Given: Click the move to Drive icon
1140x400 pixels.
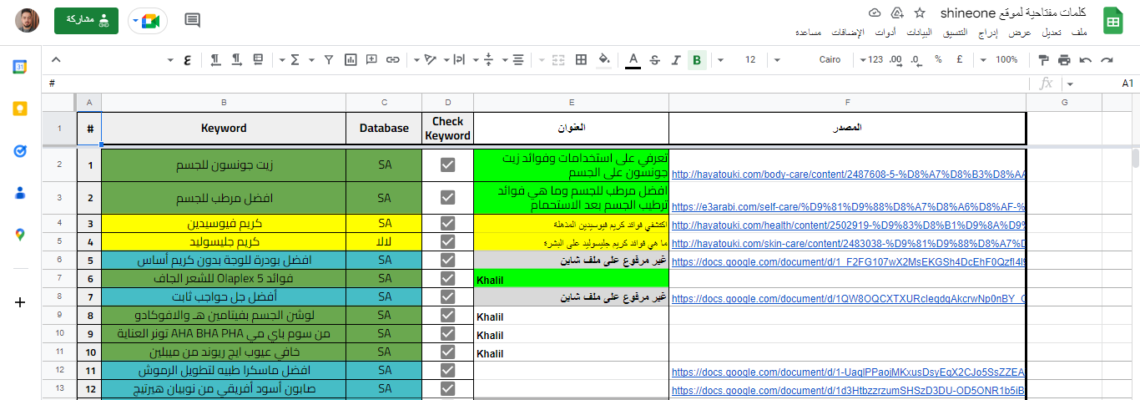Looking at the screenshot, I should pyautogui.click(x=897, y=13).
